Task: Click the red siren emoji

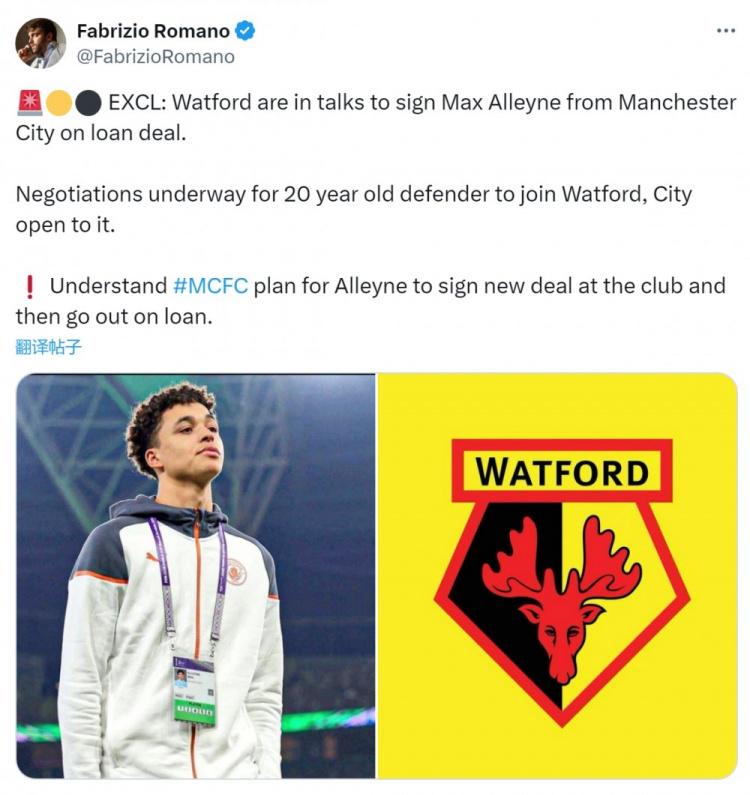Action: [x=30, y=103]
